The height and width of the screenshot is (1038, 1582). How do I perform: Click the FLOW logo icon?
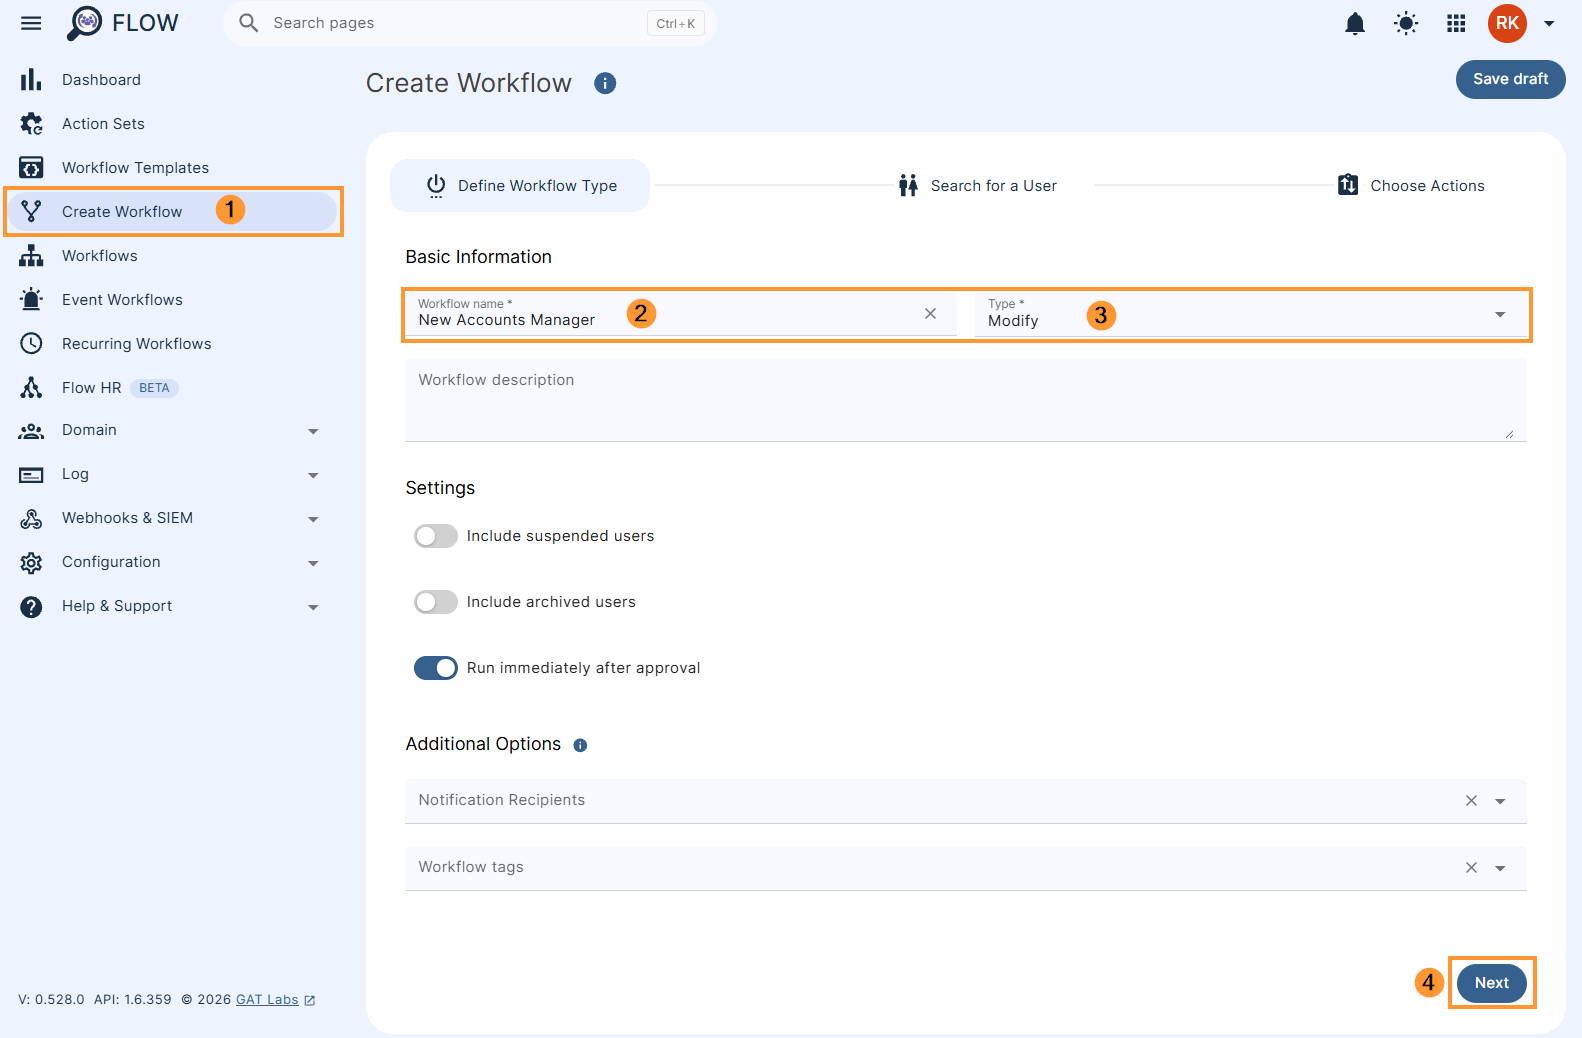(84, 23)
